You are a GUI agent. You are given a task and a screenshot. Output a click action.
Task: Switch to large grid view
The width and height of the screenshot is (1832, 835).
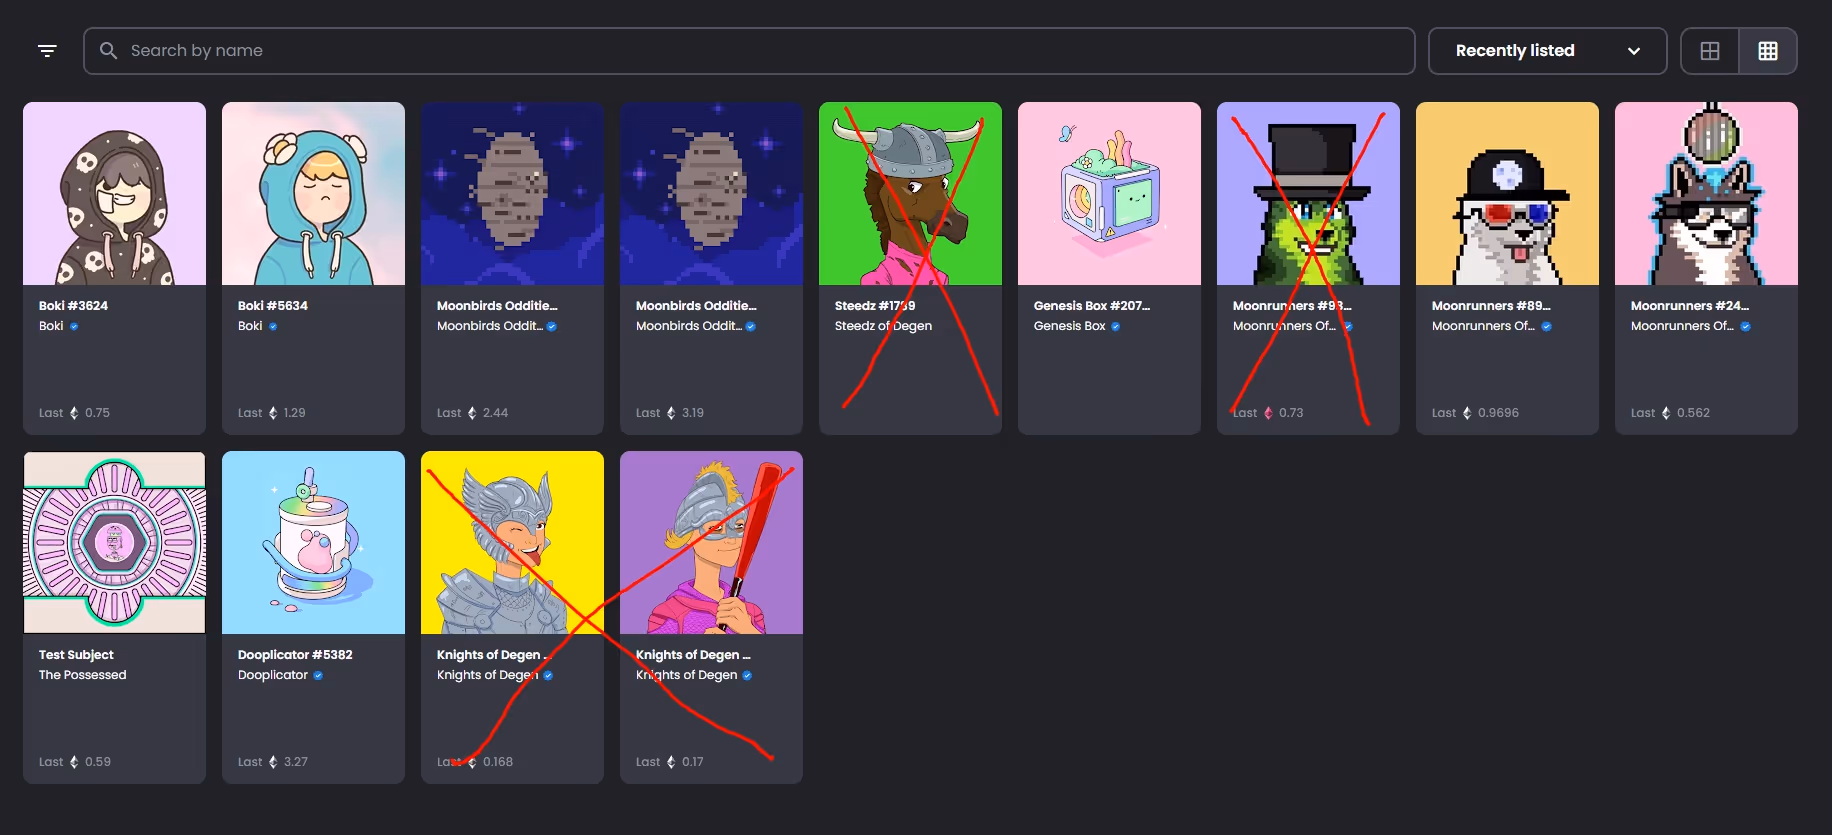1710,51
